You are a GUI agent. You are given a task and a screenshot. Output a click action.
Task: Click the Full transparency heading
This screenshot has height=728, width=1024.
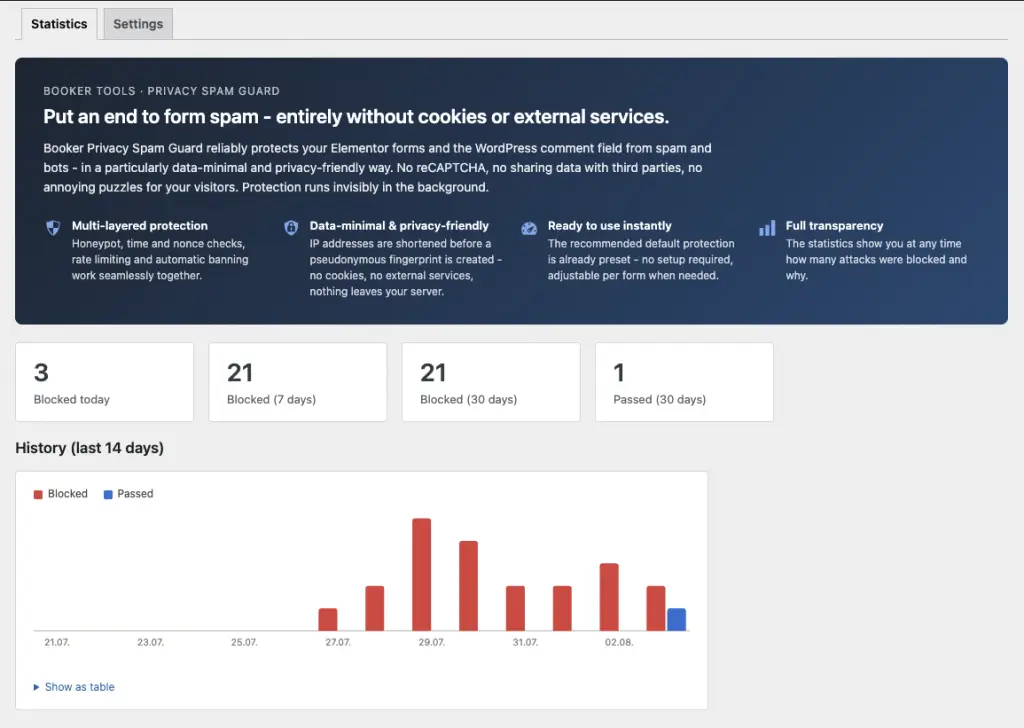(x=834, y=226)
